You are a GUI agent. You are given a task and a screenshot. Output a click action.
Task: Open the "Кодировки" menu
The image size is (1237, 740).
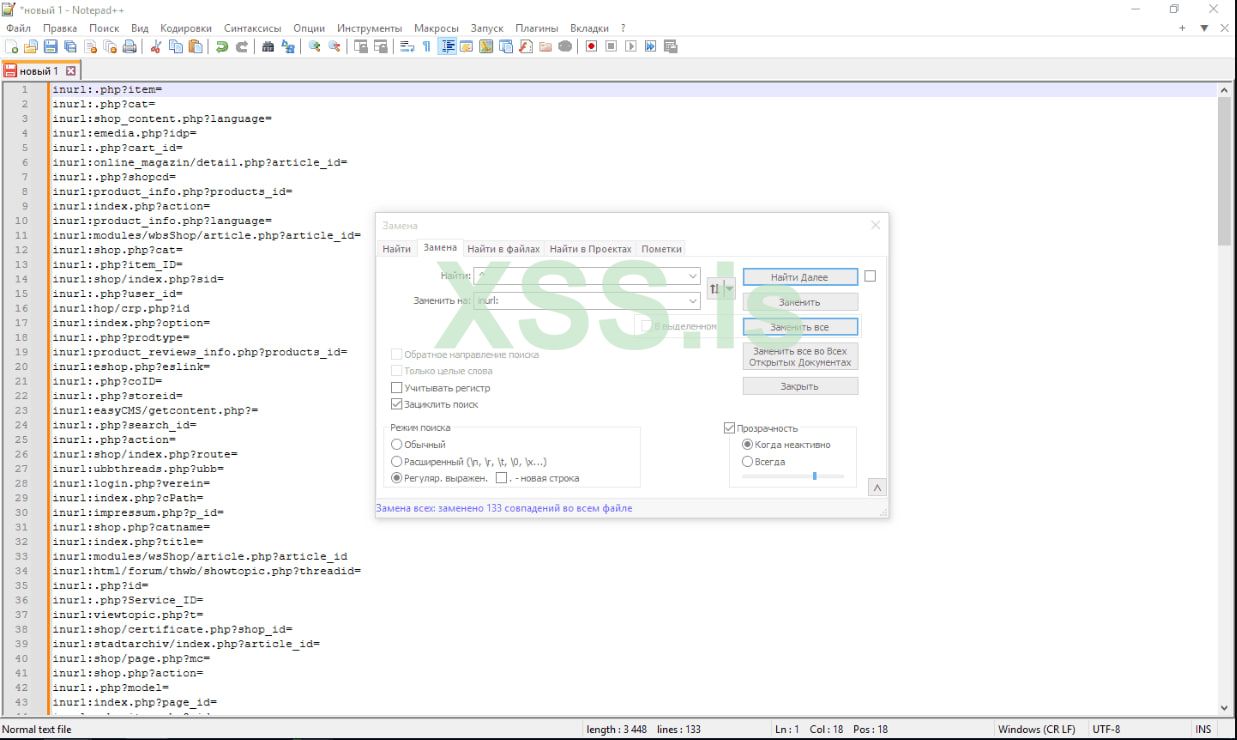pos(186,28)
